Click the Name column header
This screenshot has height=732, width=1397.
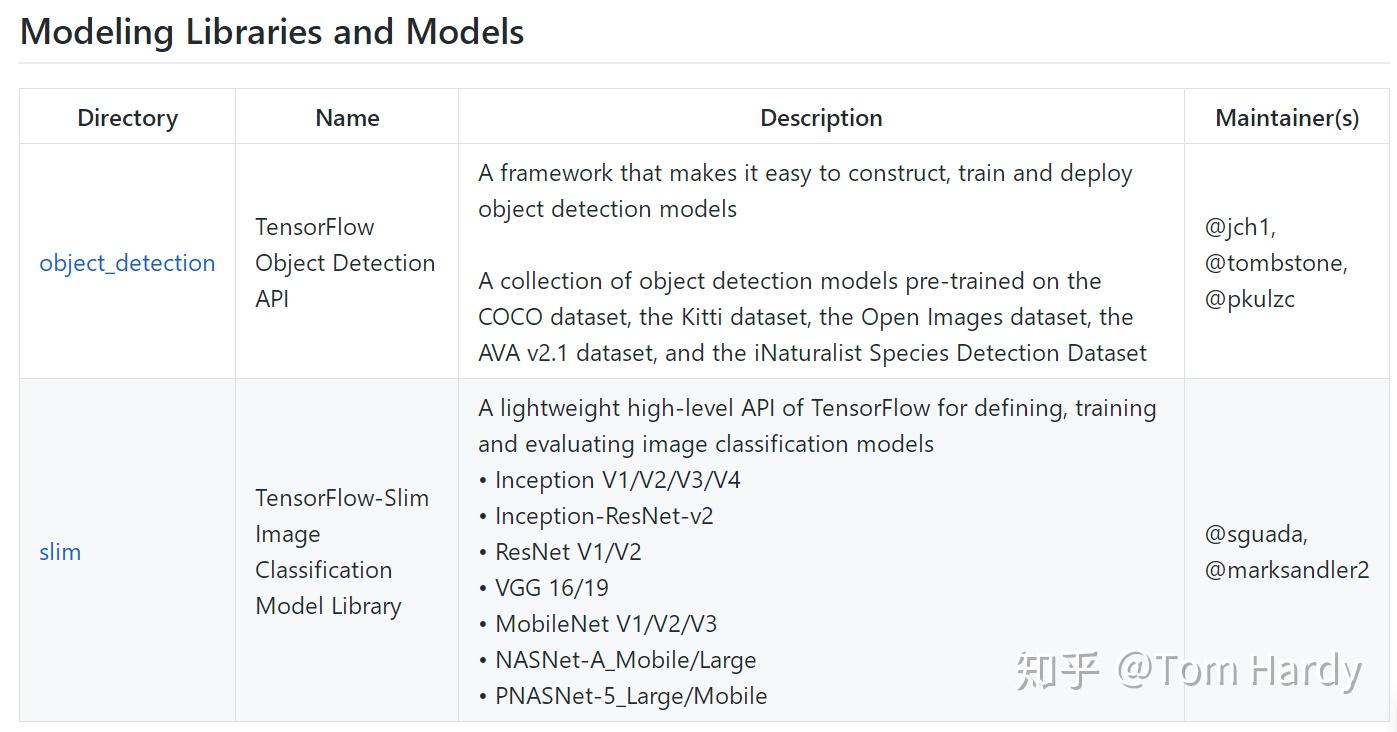pyautogui.click(x=347, y=118)
